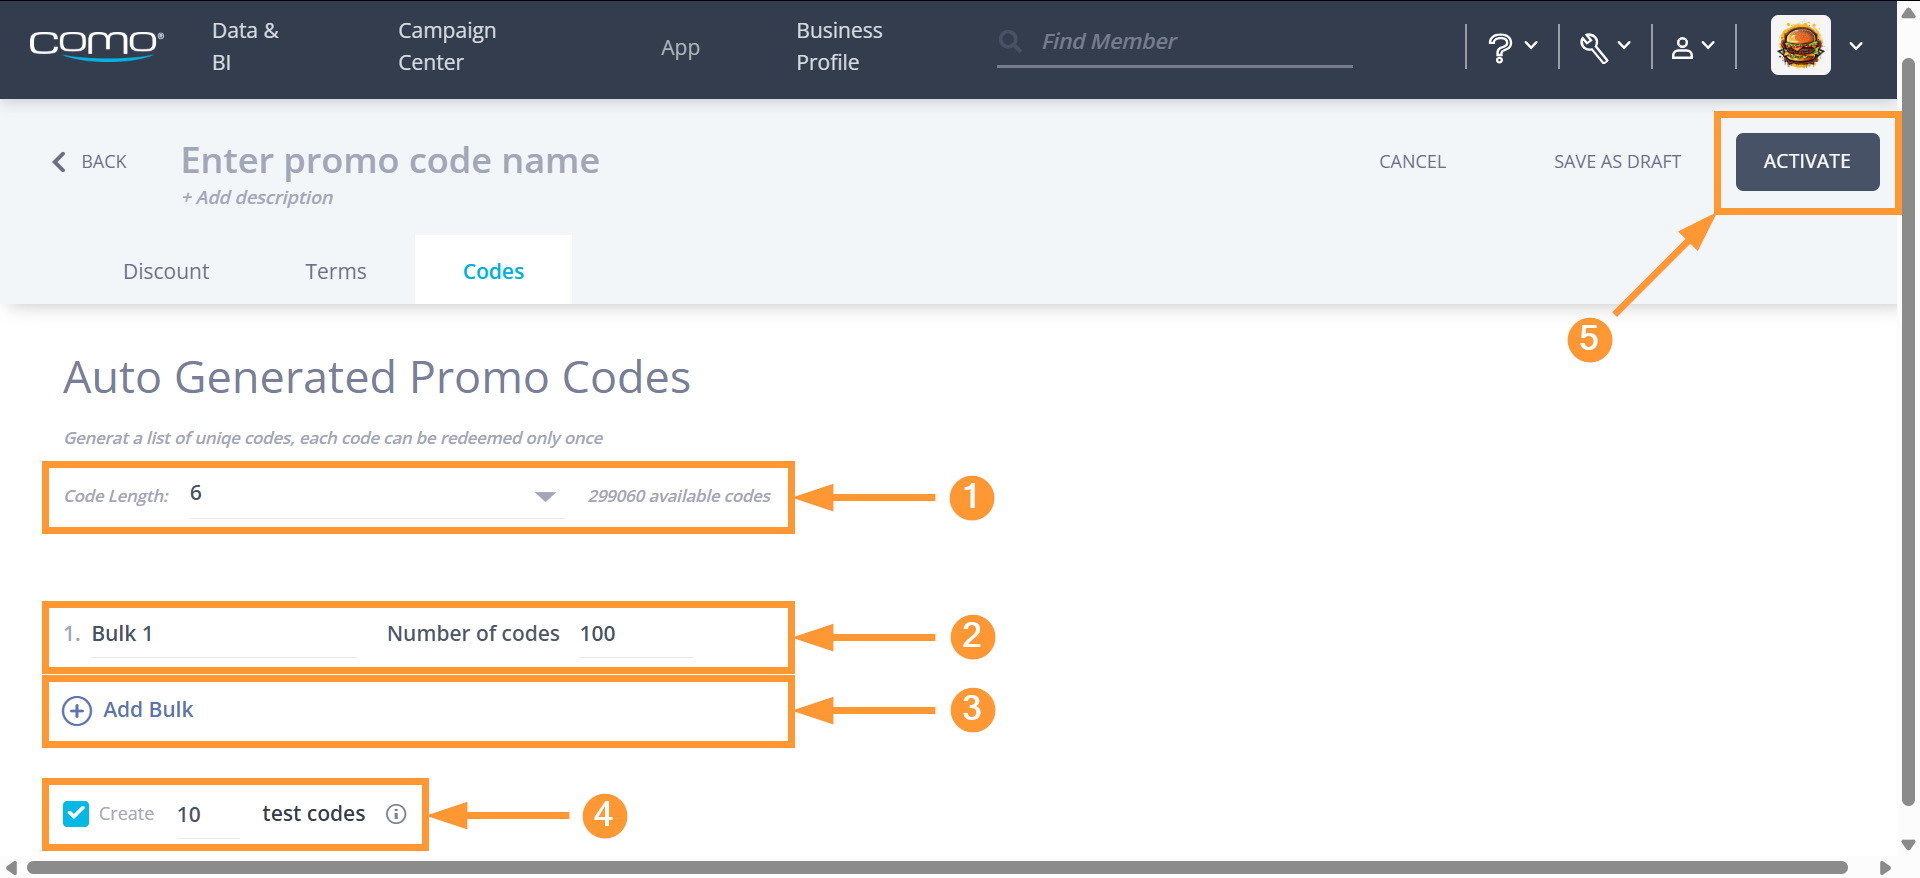Image resolution: width=1920 pixels, height=878 pixels.
Task: Click the scroll down arrow on the vertical scrollbar
Action: point(1908,845)
